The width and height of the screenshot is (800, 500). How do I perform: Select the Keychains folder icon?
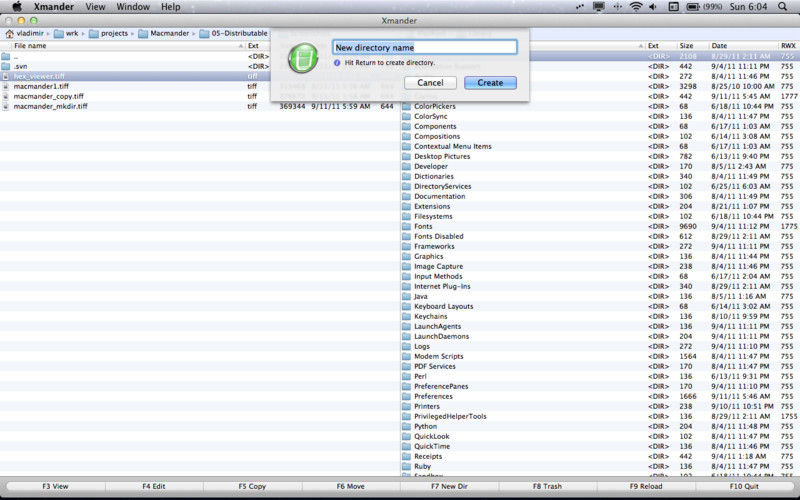406,316
